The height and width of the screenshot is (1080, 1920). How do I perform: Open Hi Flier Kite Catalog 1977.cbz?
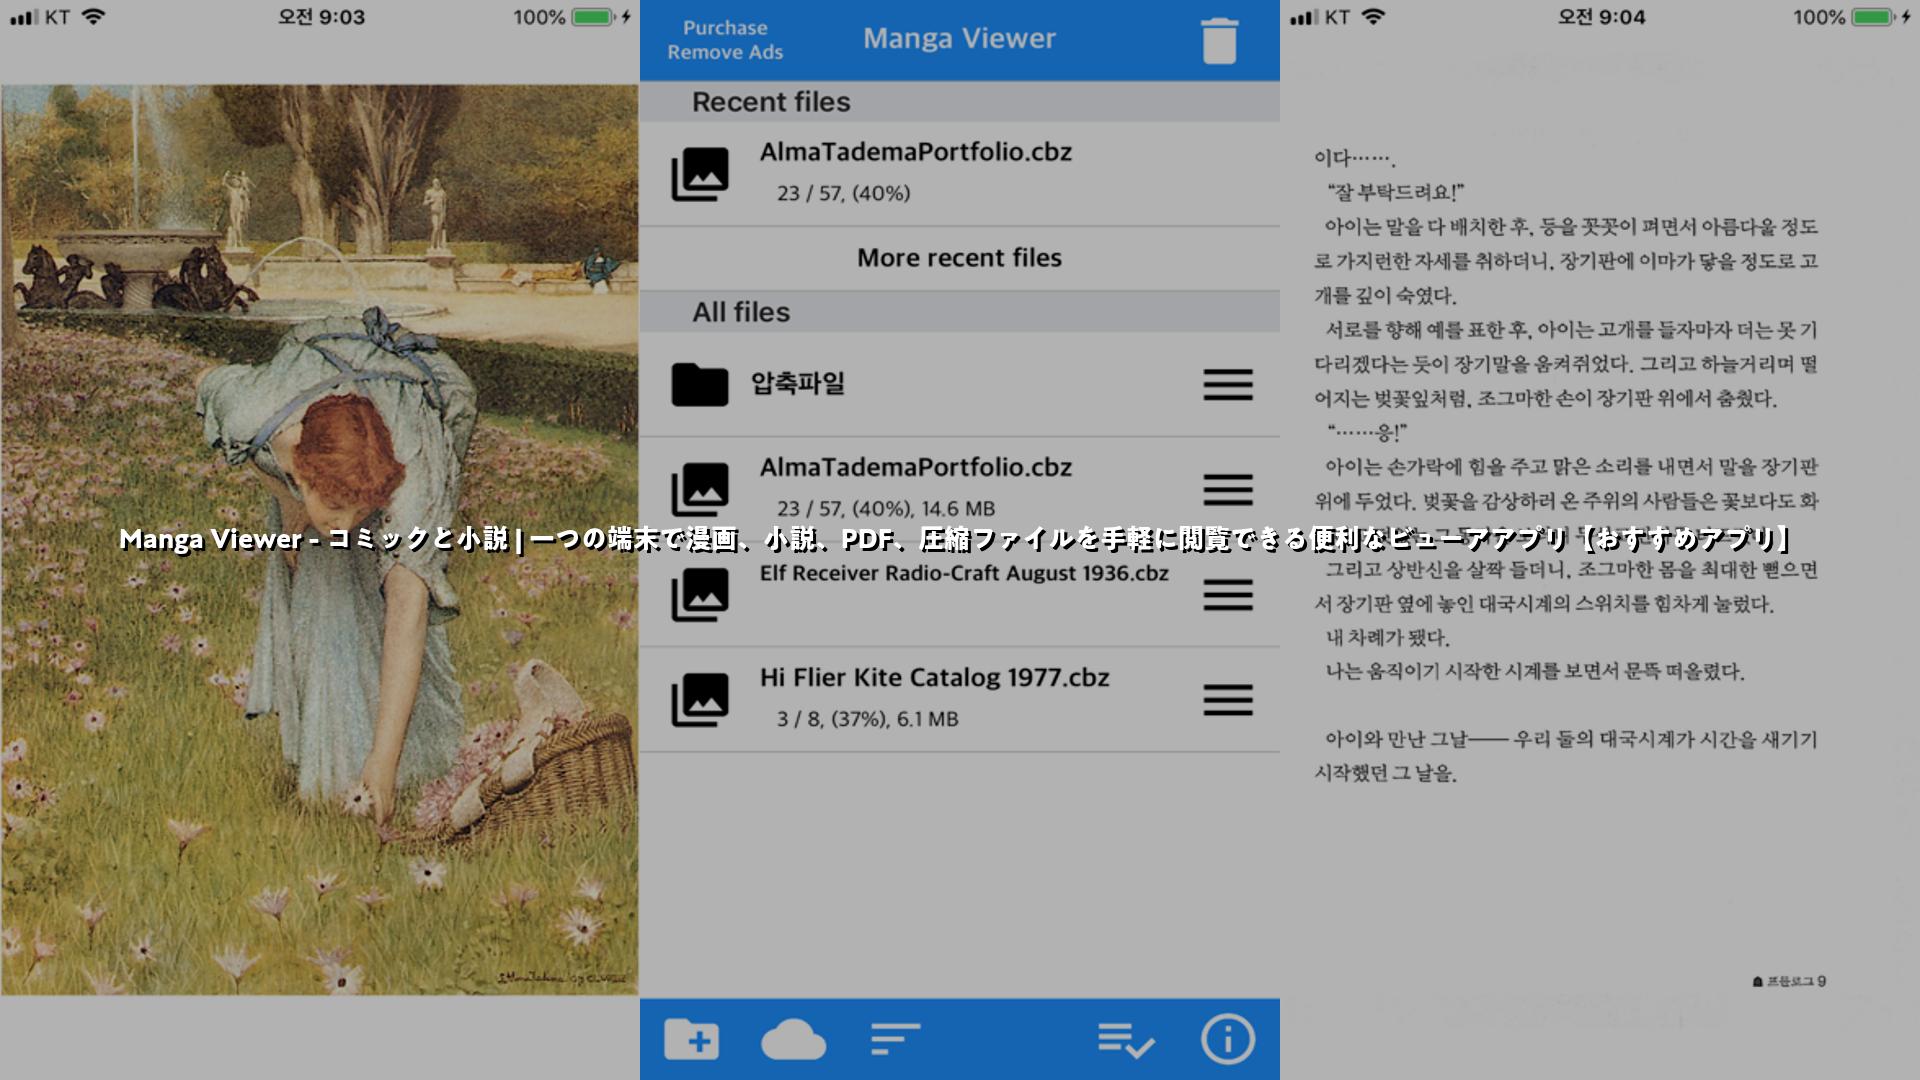(960, 699)
